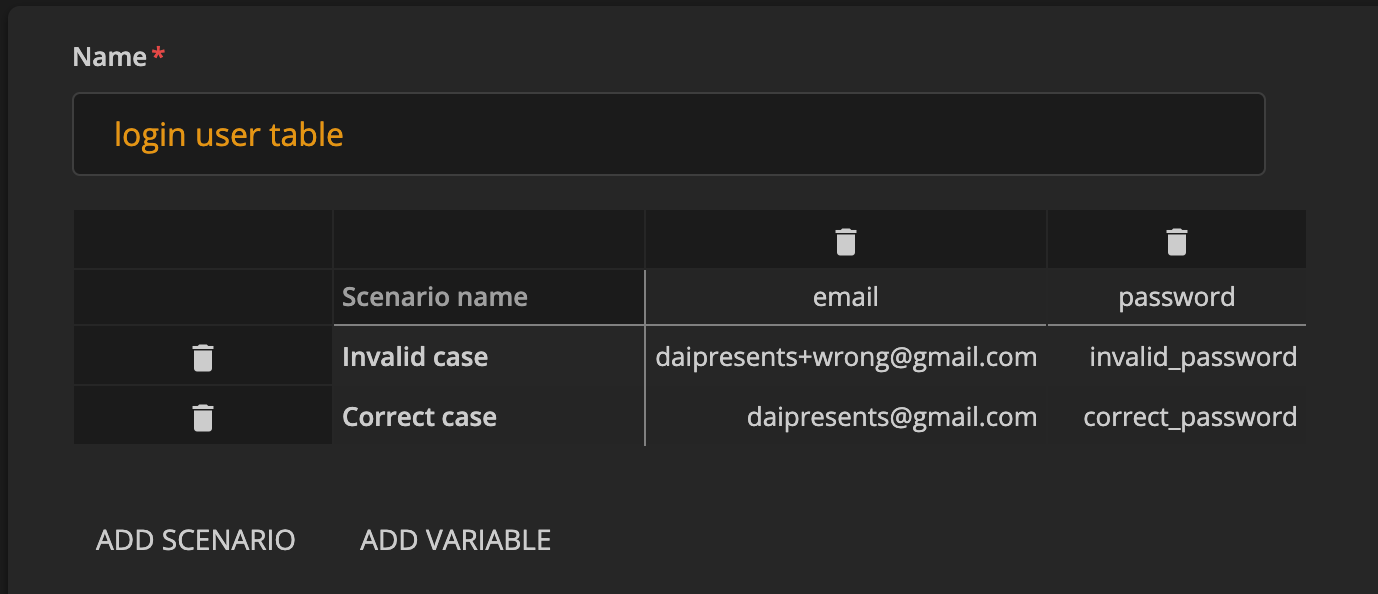The height and width of the screenshot is (594, 1378).
Task: Select the Scenario name header cell
Action: [x=488, y=297]
